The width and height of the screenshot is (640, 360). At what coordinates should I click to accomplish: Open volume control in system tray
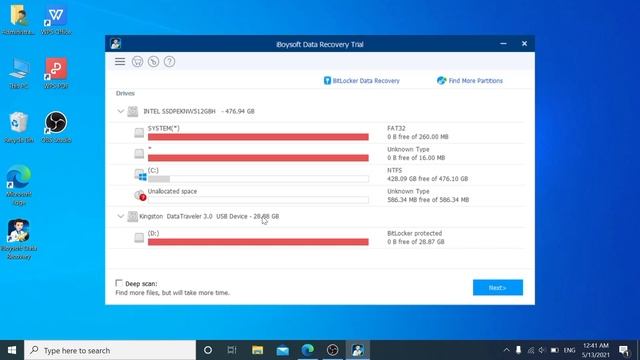pyautogui.click(x=542, y=350)
